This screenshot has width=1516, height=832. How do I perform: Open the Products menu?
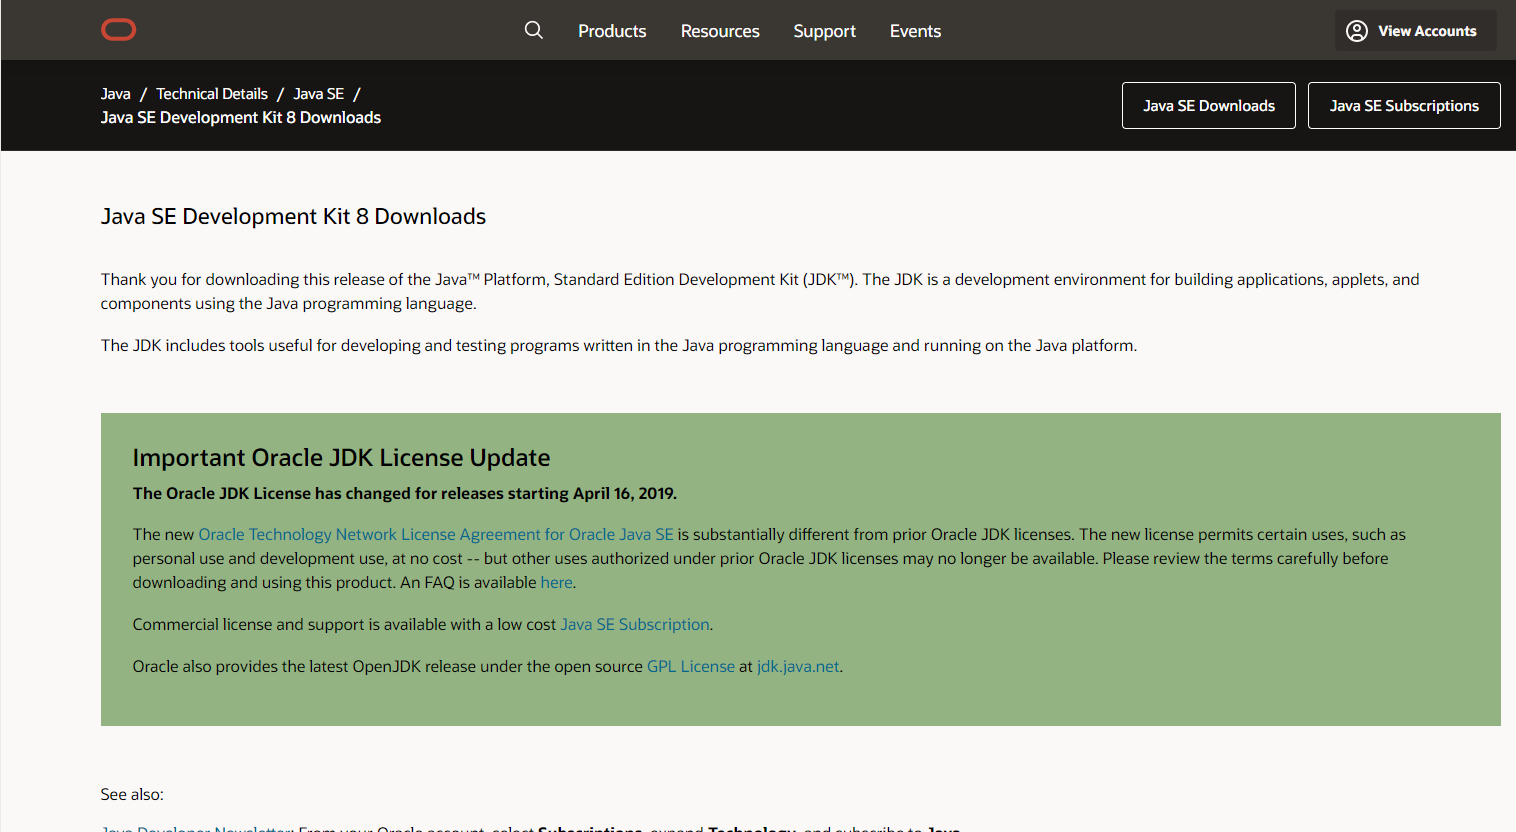(x=612, y=31)
